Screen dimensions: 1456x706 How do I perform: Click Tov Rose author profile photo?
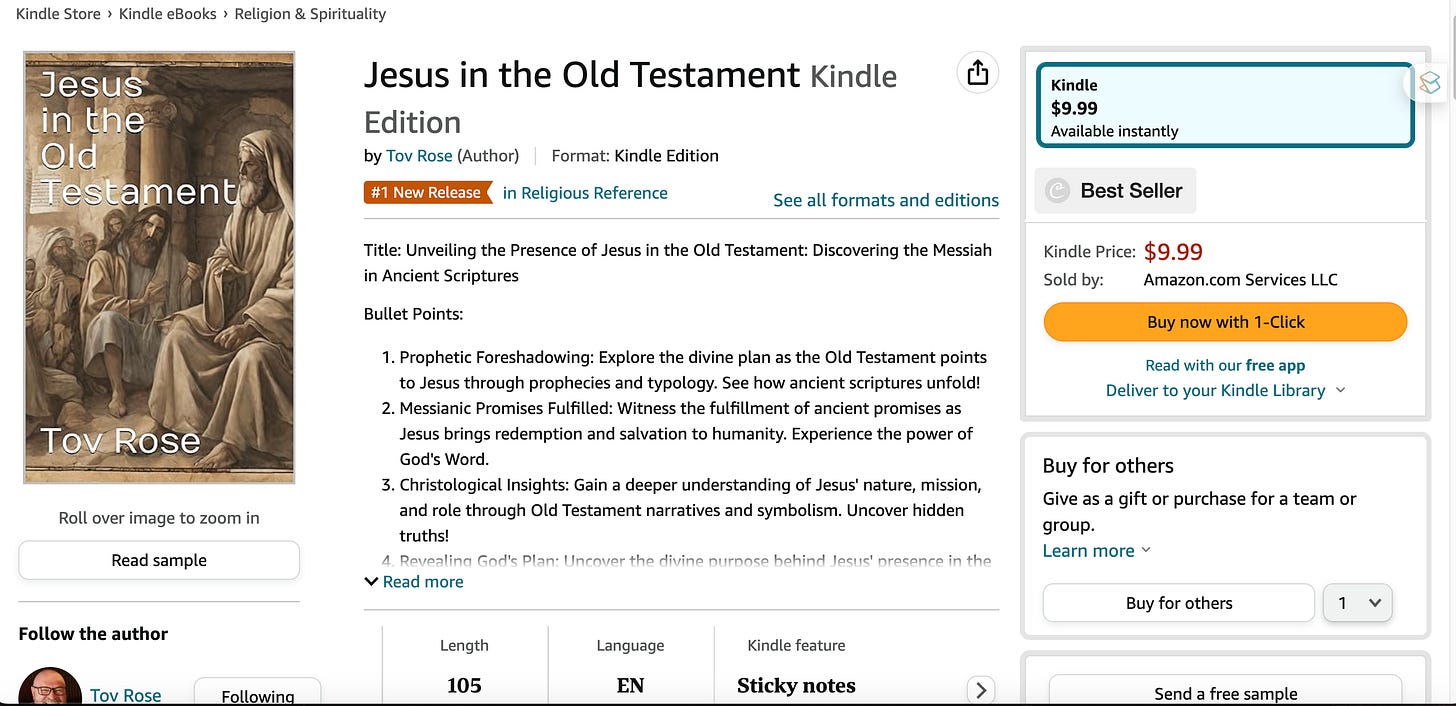coord(50,686)
